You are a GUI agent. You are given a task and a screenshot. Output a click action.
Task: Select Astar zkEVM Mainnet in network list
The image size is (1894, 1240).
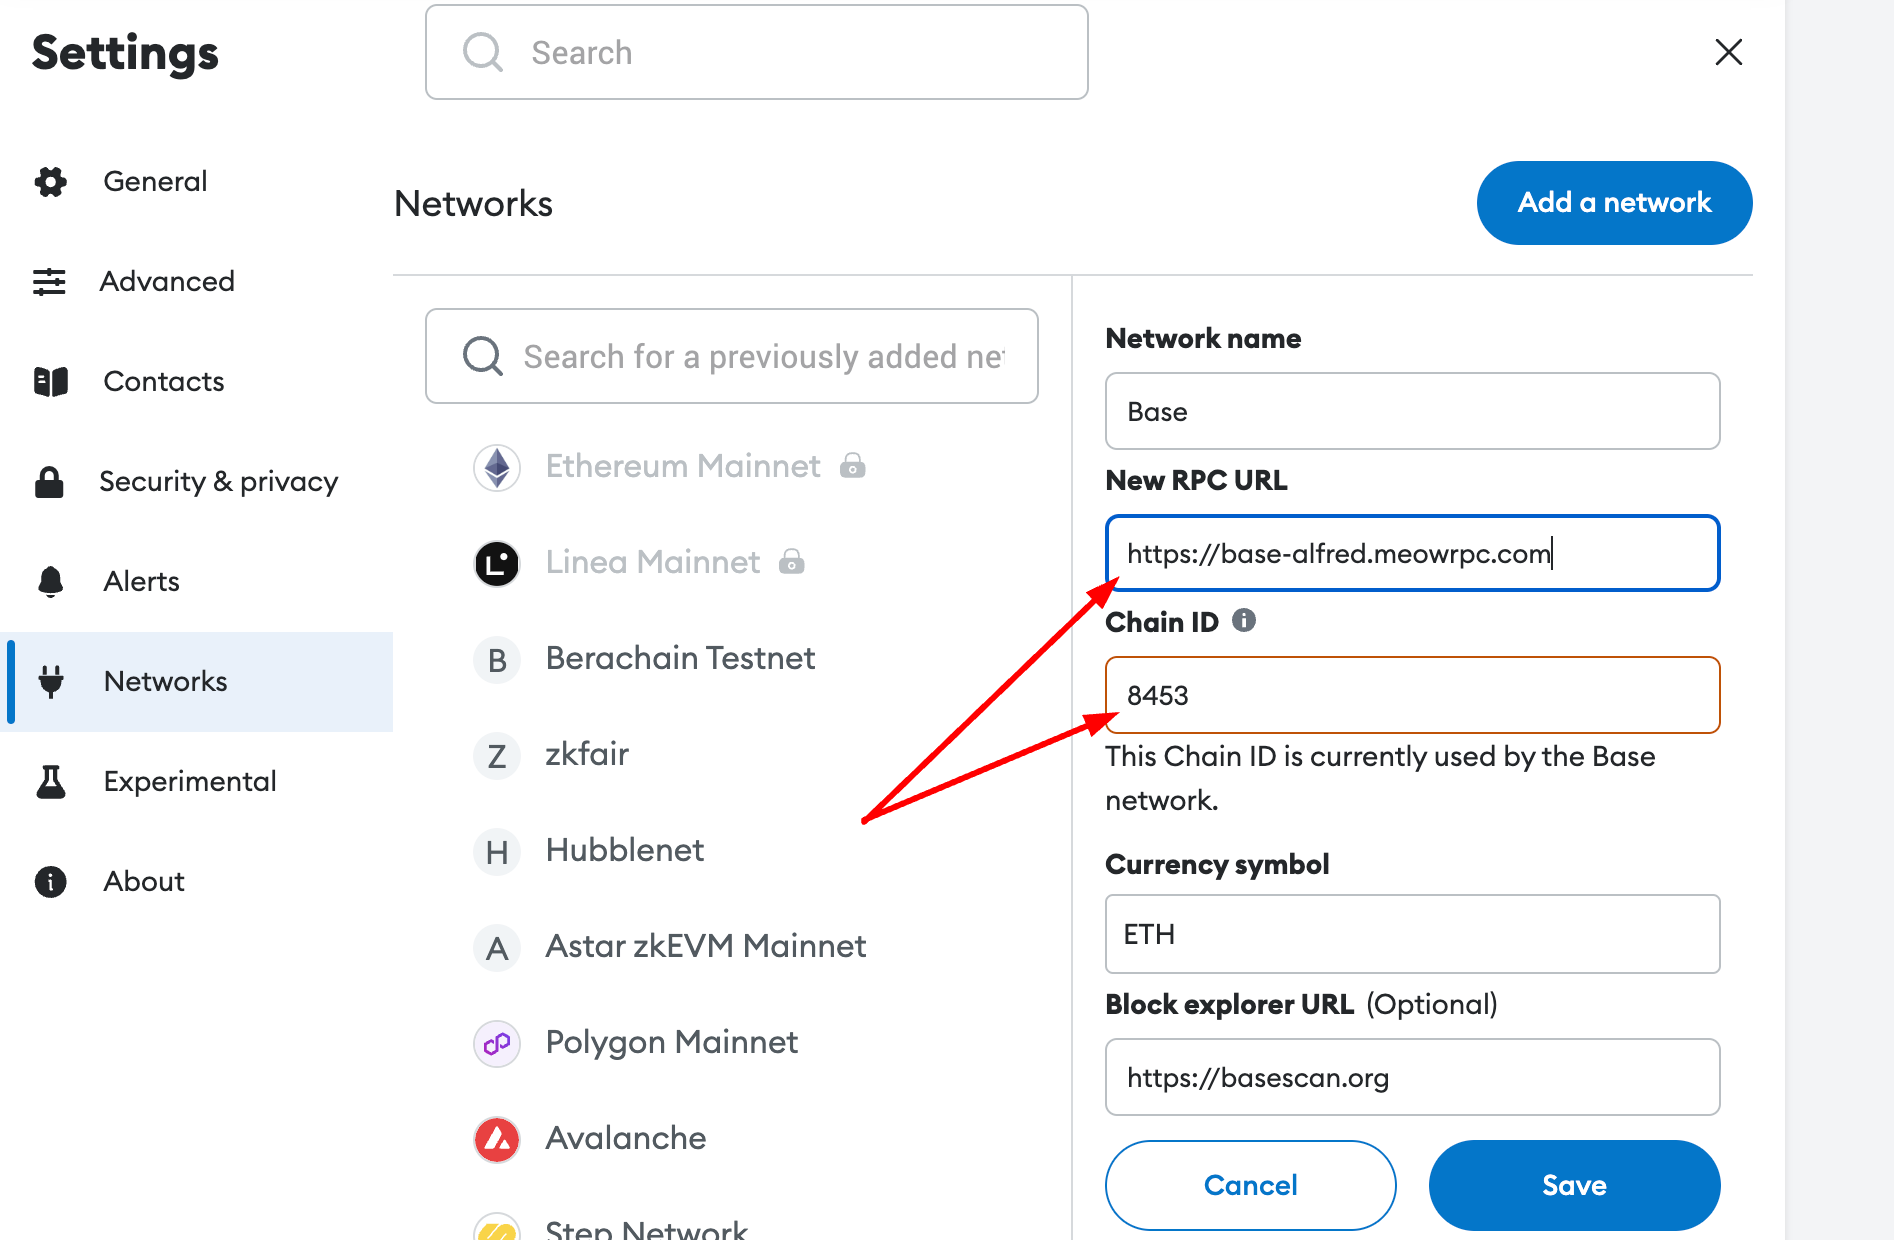[705, 946]
